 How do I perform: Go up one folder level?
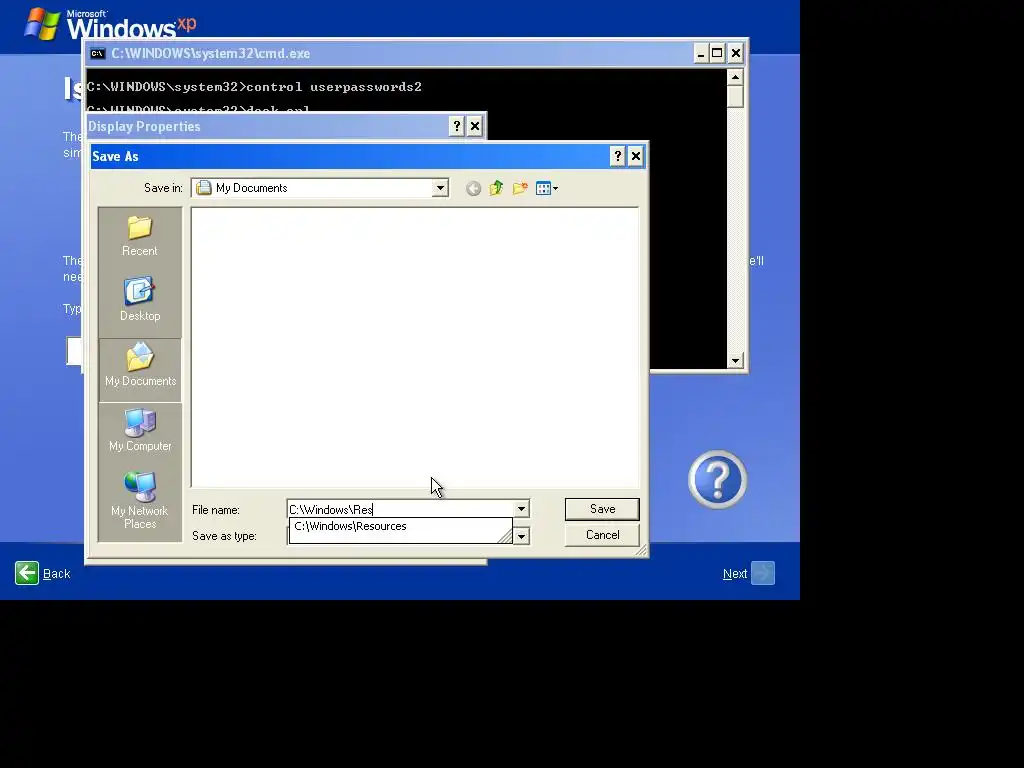(x=496, y=189)
